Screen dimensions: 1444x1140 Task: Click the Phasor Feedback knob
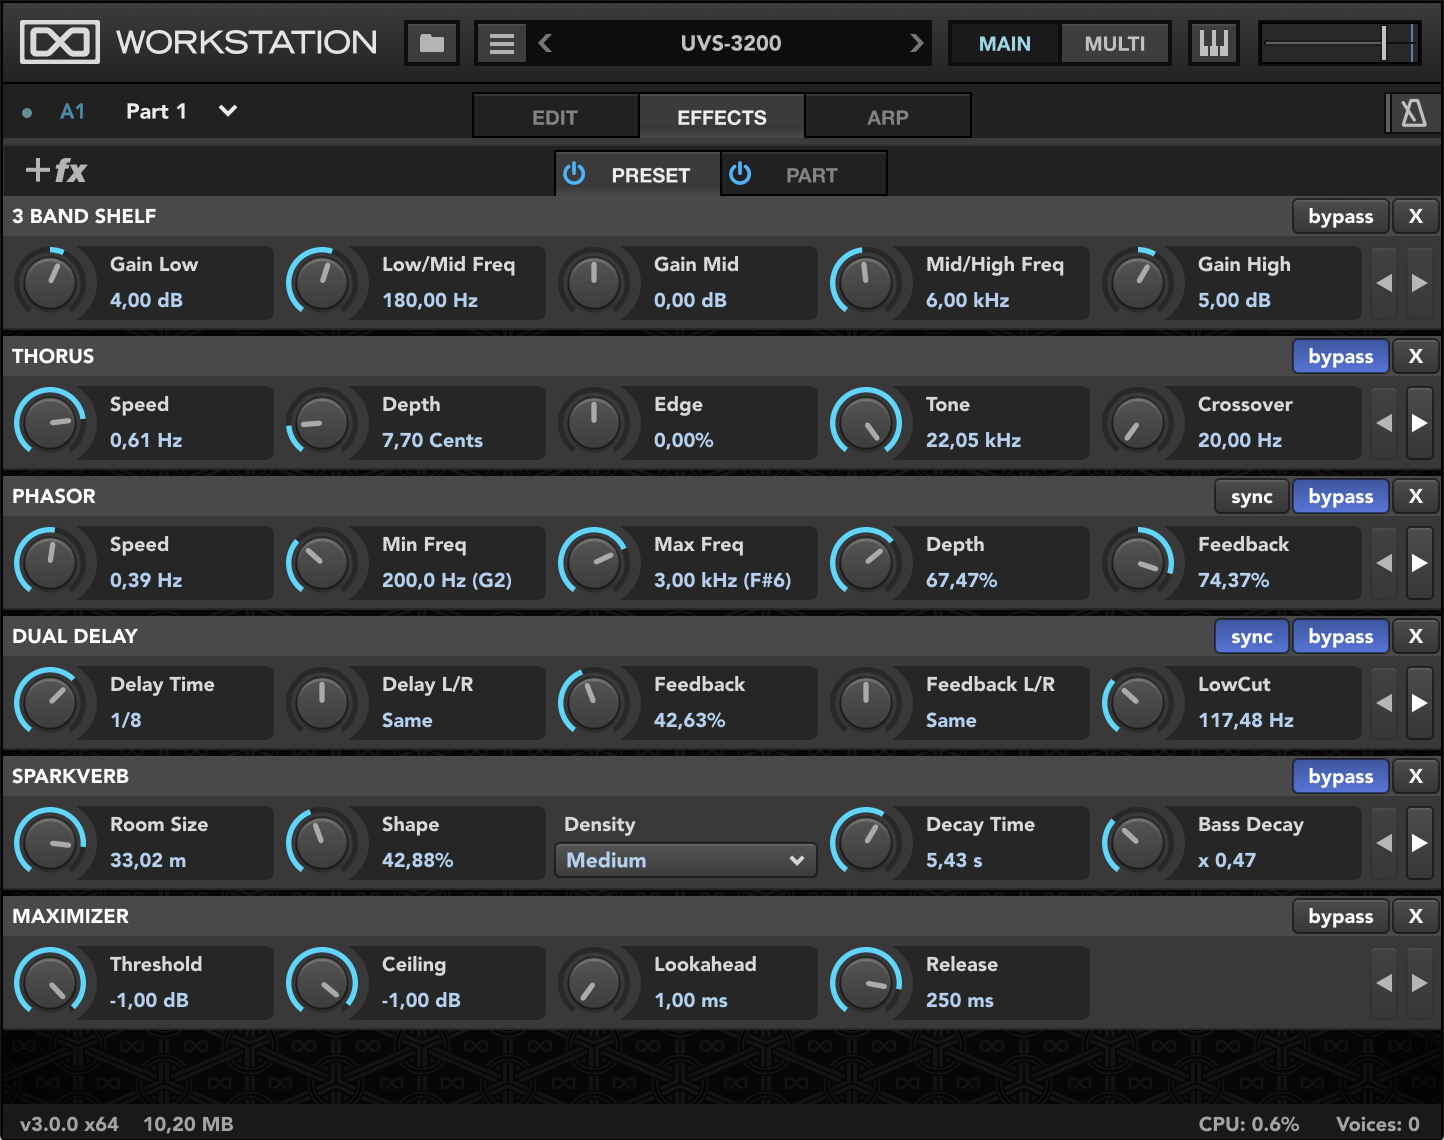[x=1138, y=563]
